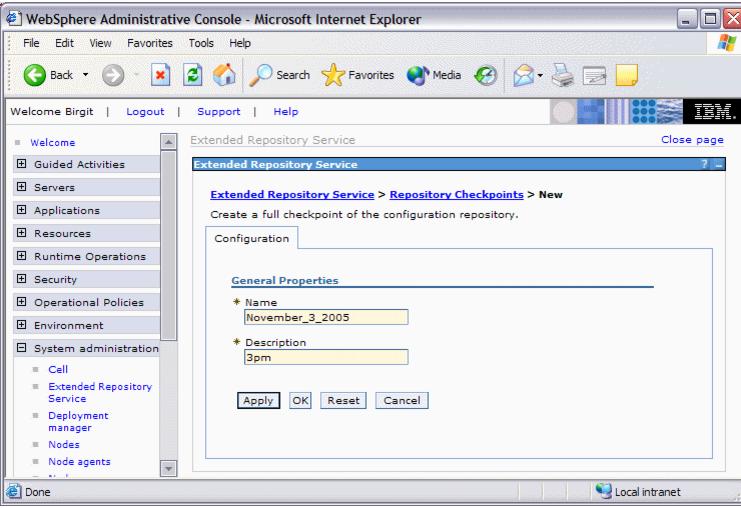Expand Runtime Operations node
This screenshot has width=741, height=508.
21,256
